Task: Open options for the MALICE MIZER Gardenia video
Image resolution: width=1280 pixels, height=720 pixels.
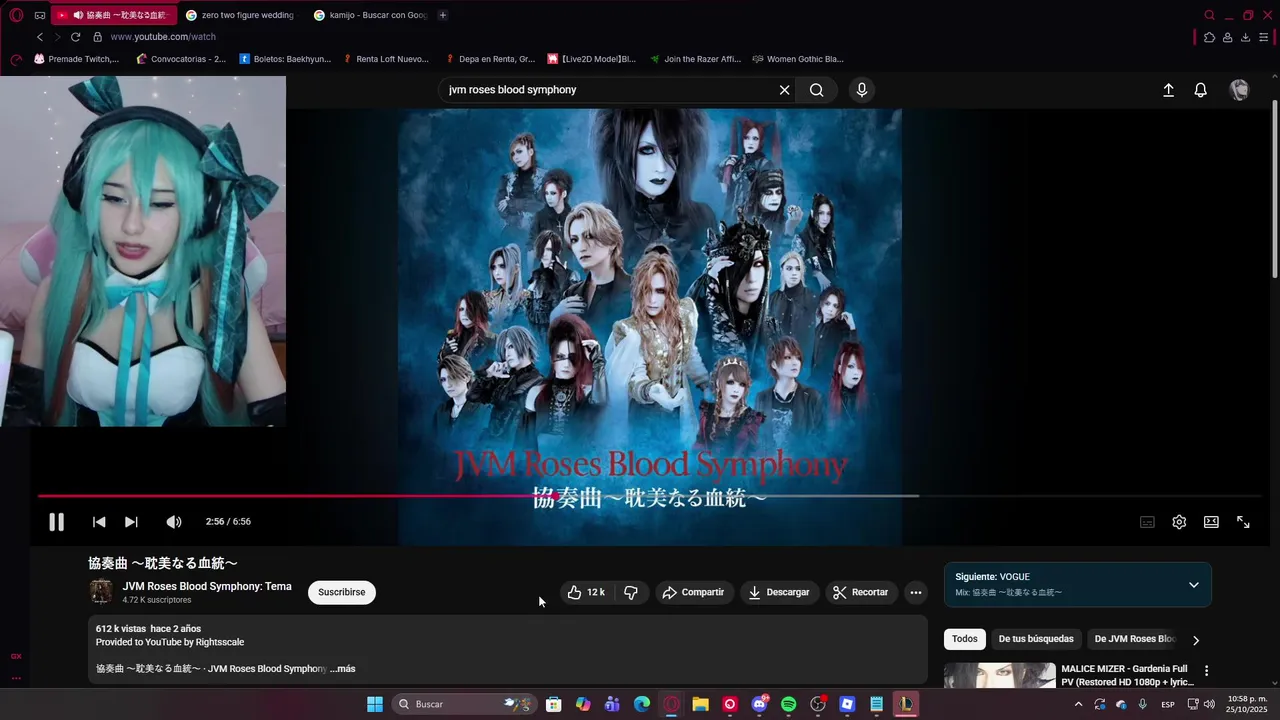Action: click(x=1206, y=671)
